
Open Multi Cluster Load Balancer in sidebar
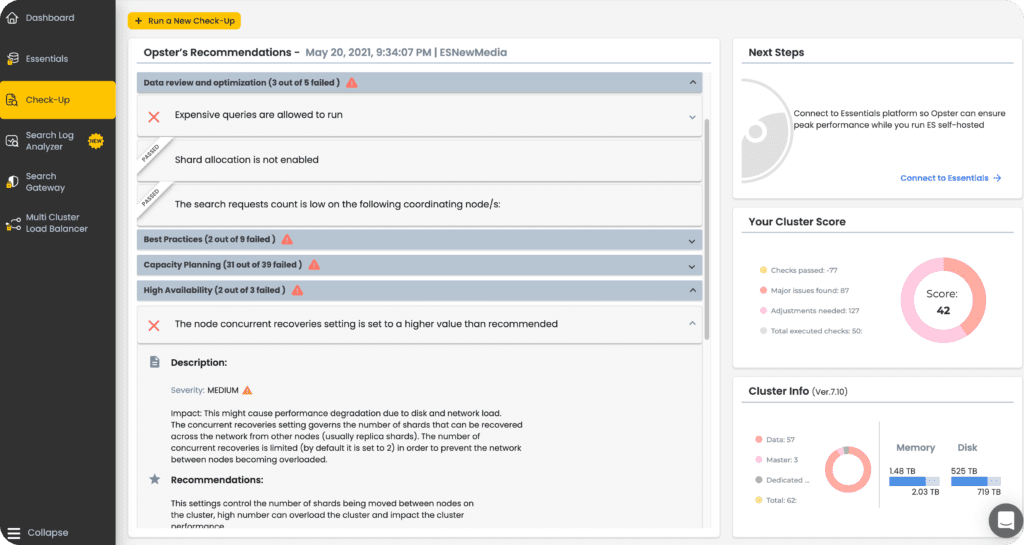pos(56,223)
